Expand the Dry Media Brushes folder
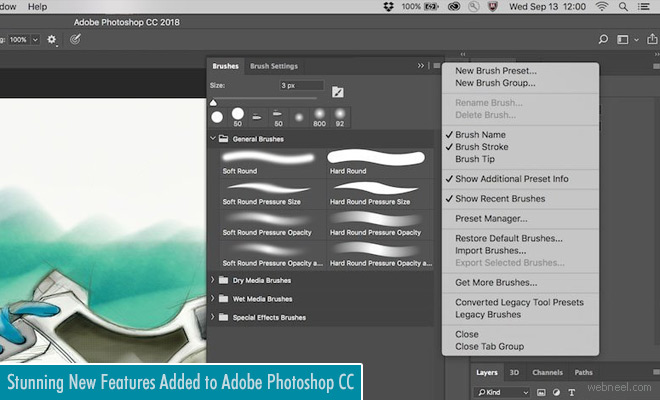Viewport: 660px width, 400px height. point(213,280)
